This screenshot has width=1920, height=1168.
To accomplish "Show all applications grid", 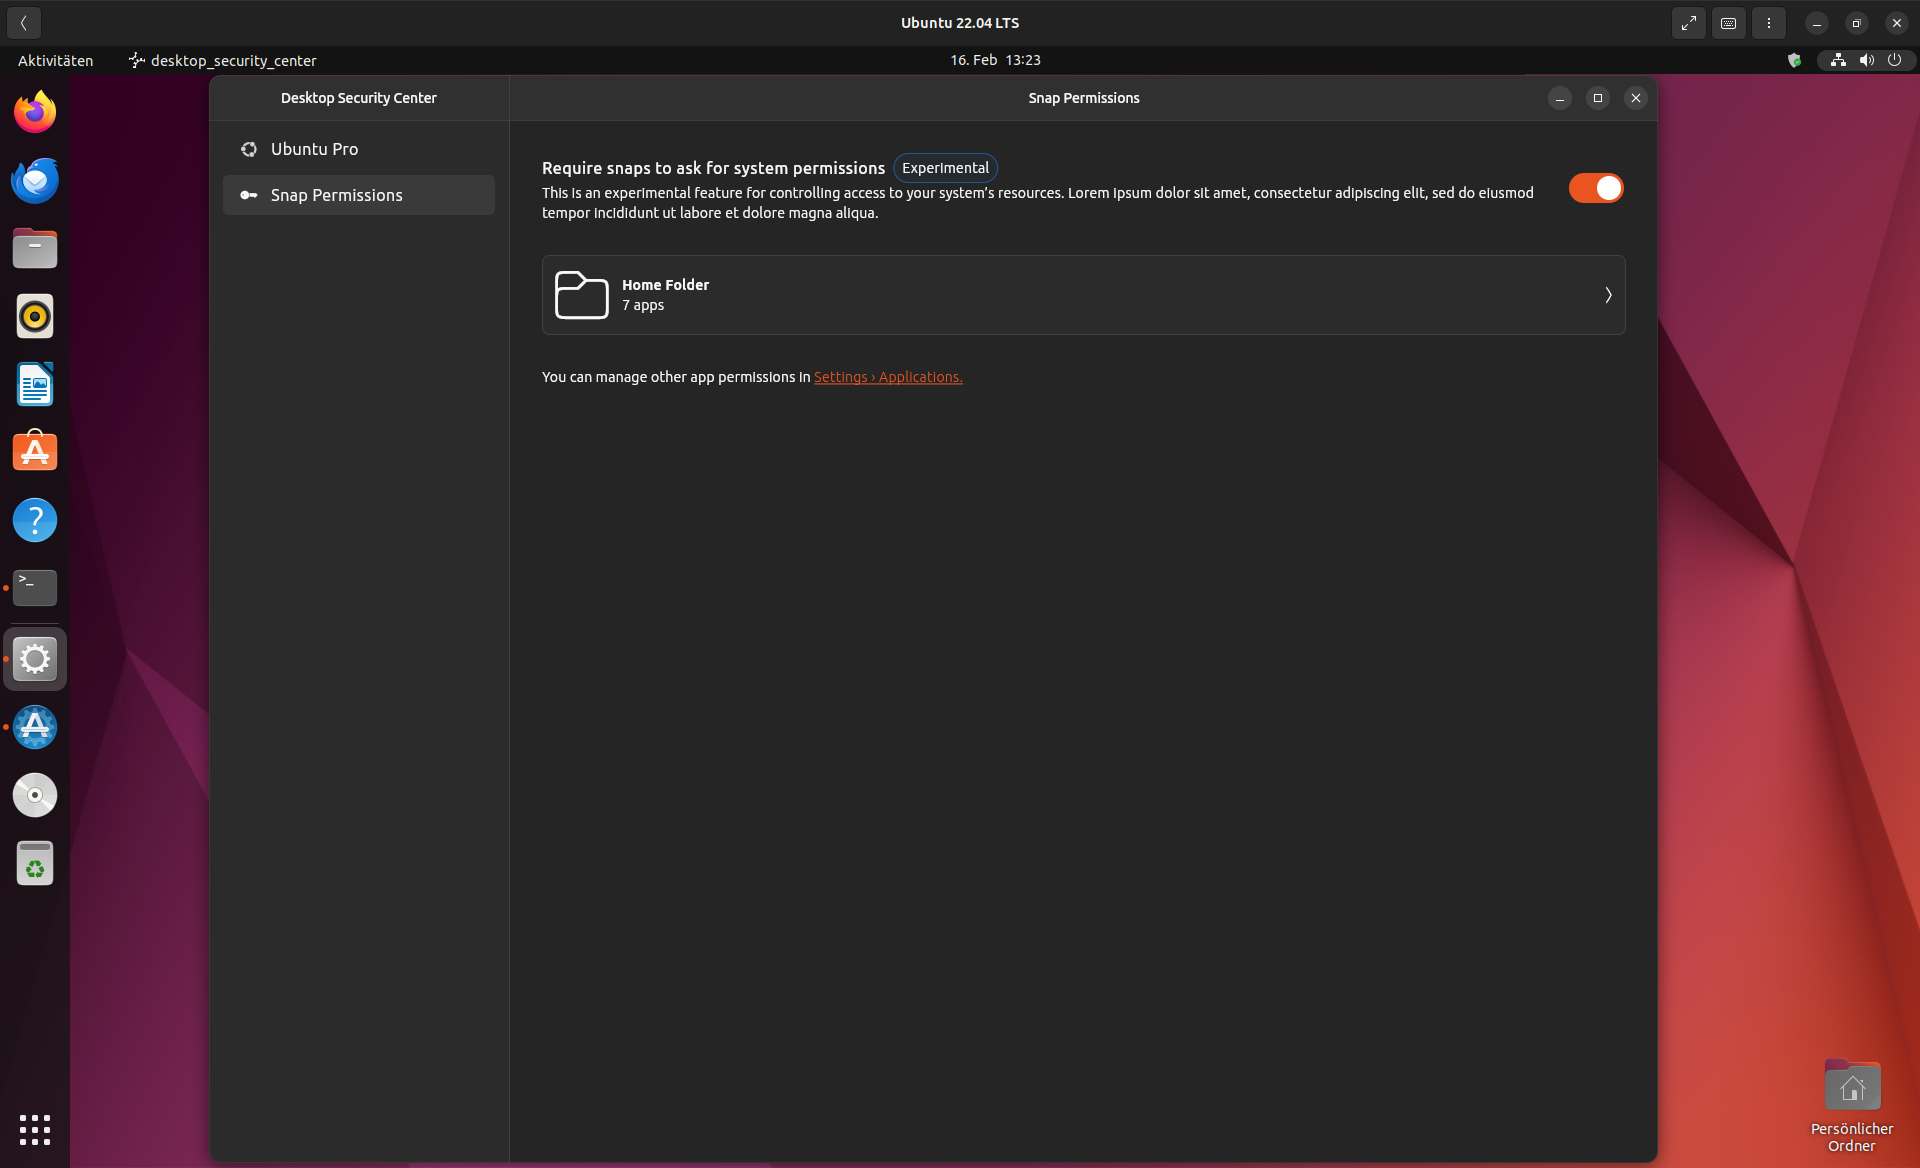I will 35,1129.
